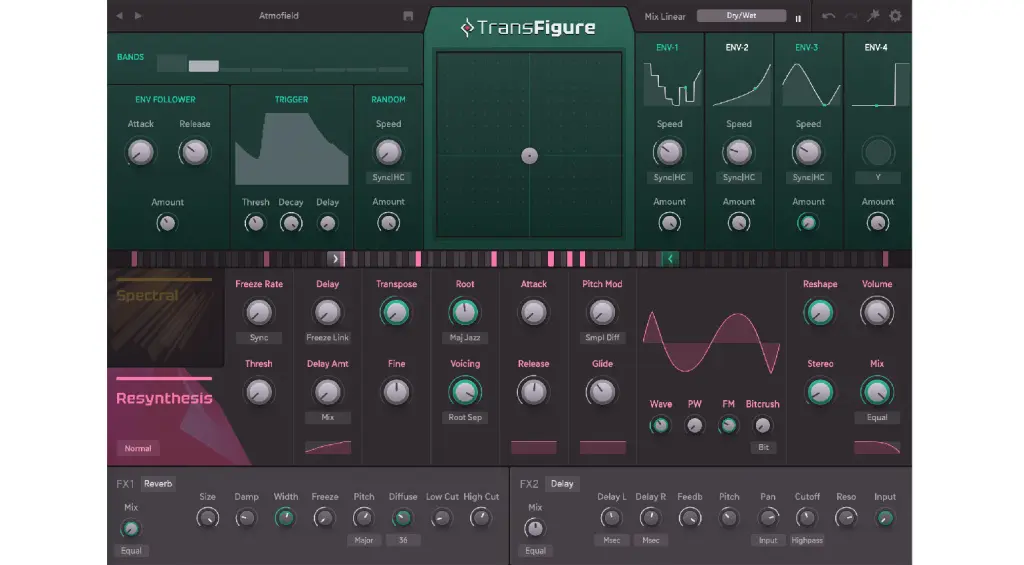Click the Env Follower Release knob
Viewport: 1024px width, 565px height.
194,153
